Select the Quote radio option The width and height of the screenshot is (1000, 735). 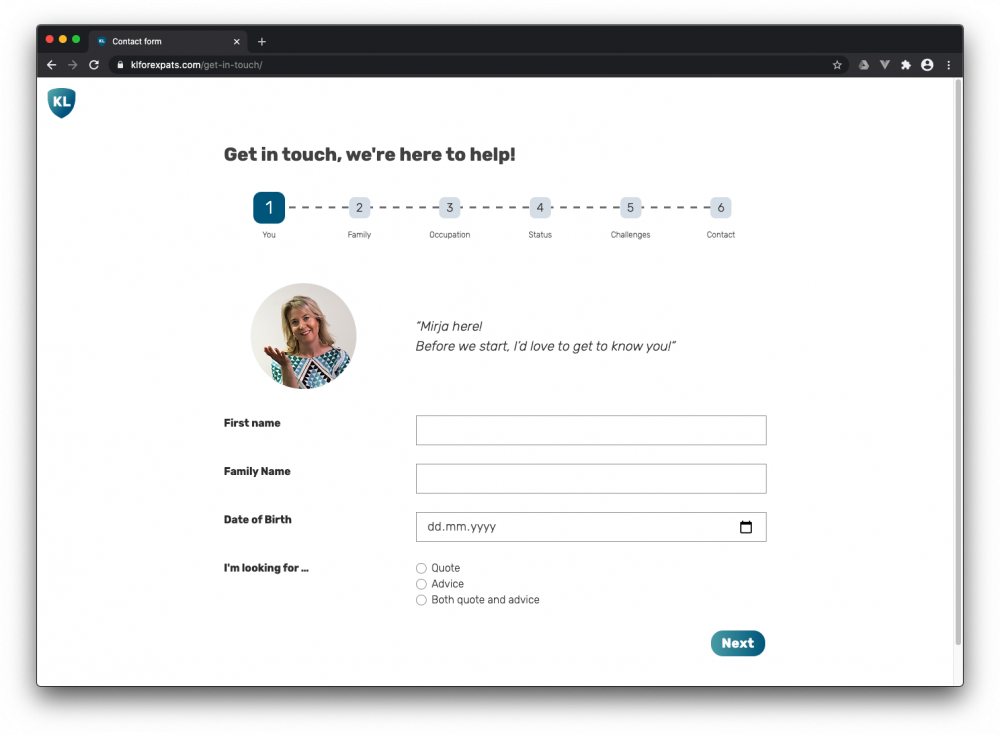pos(421,568)
